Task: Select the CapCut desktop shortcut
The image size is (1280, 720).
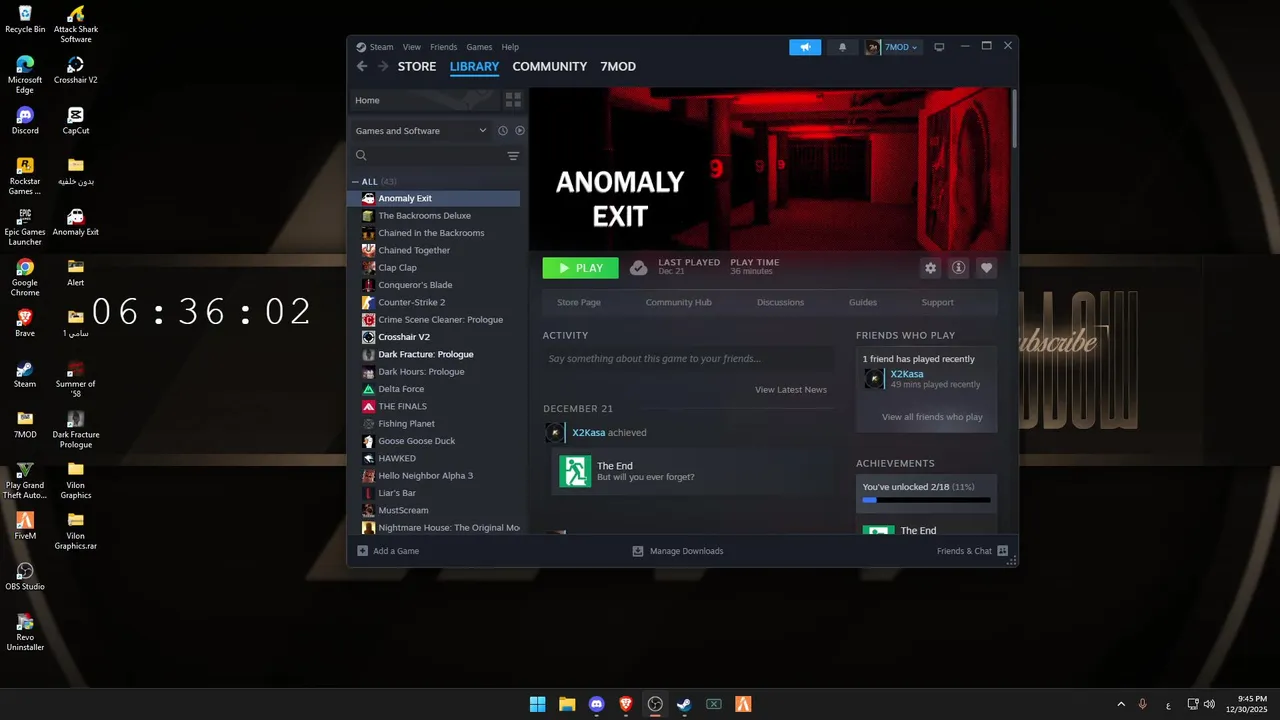Action: pos(76,121)
